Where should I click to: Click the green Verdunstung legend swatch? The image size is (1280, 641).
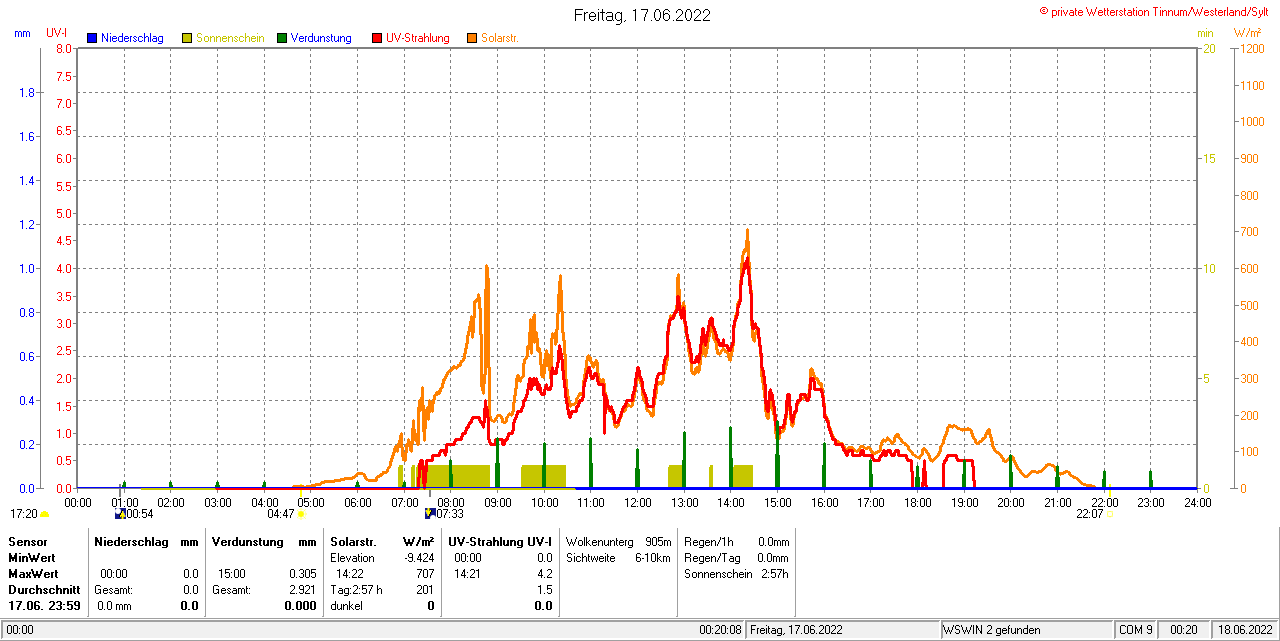tap(282, 38)
